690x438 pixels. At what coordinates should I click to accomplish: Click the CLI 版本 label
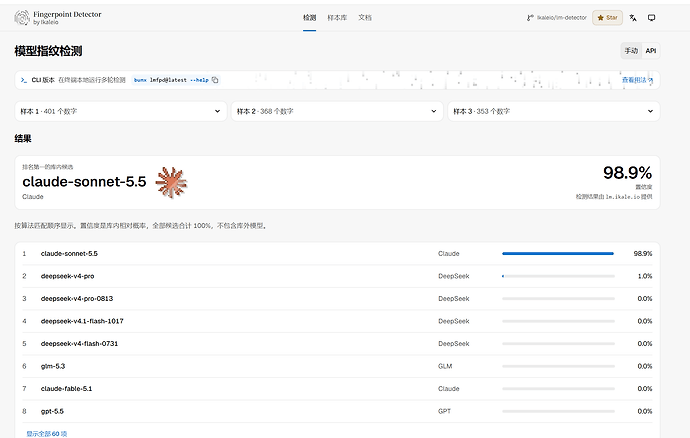43,80
